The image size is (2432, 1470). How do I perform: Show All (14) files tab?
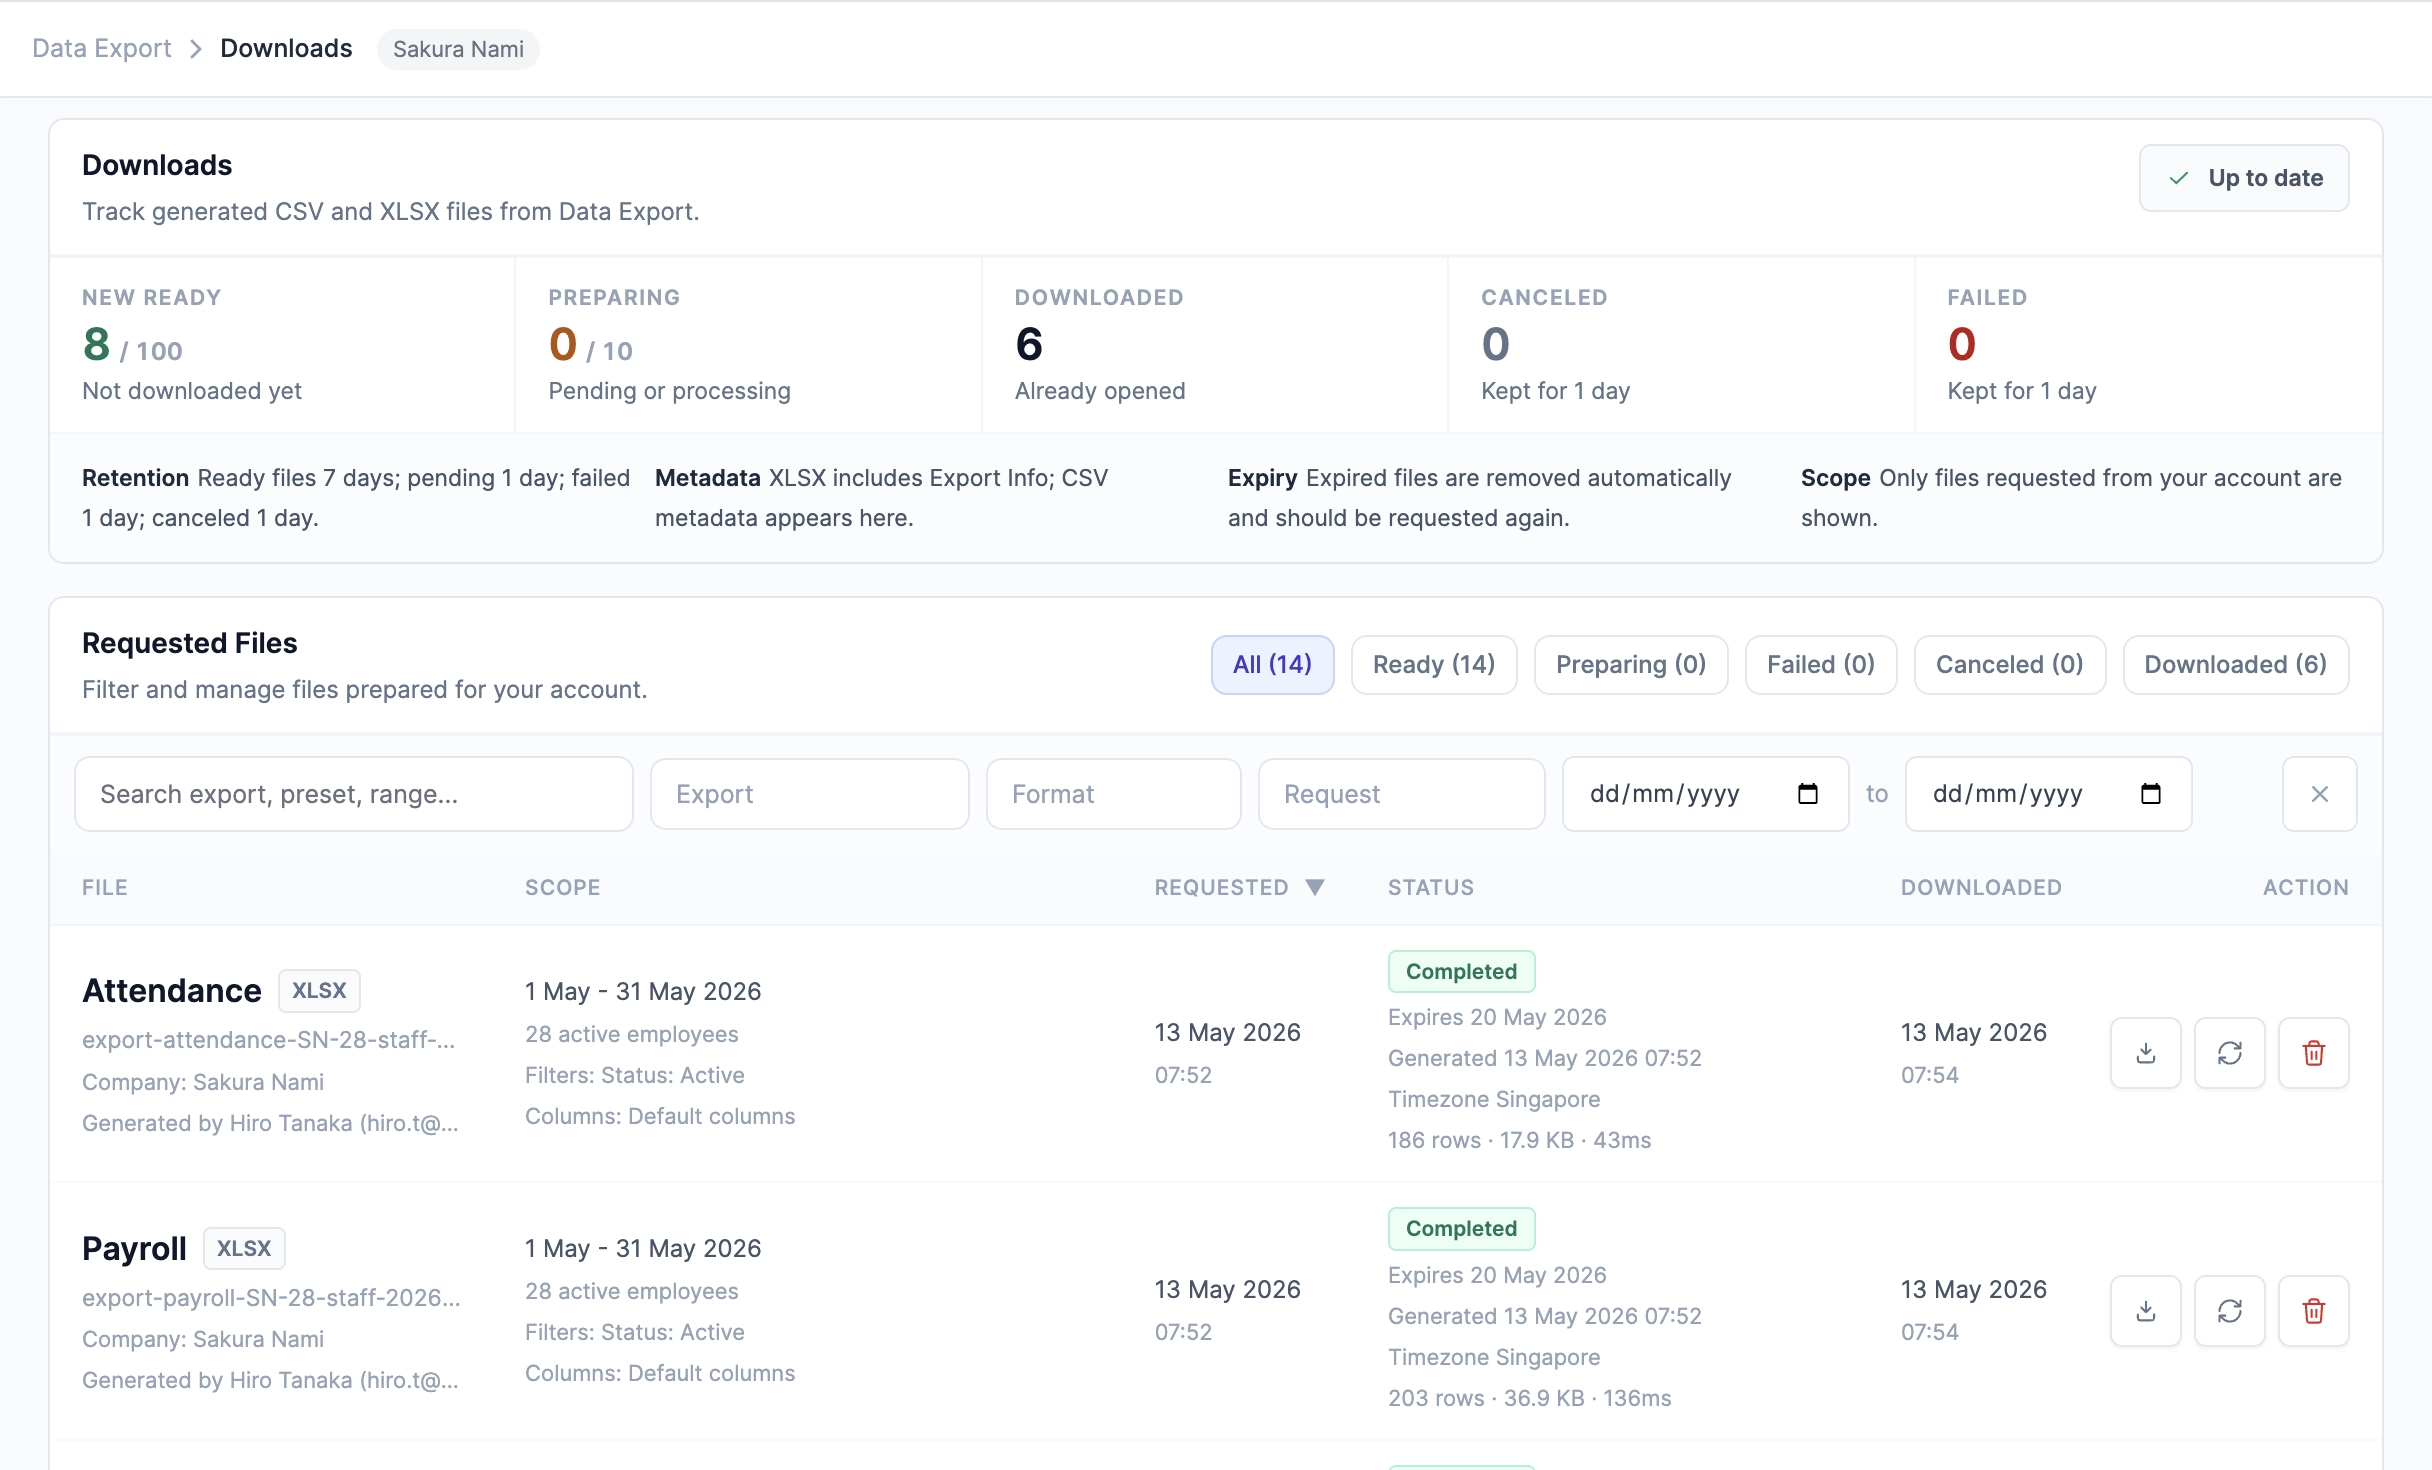click(1272, 665)
